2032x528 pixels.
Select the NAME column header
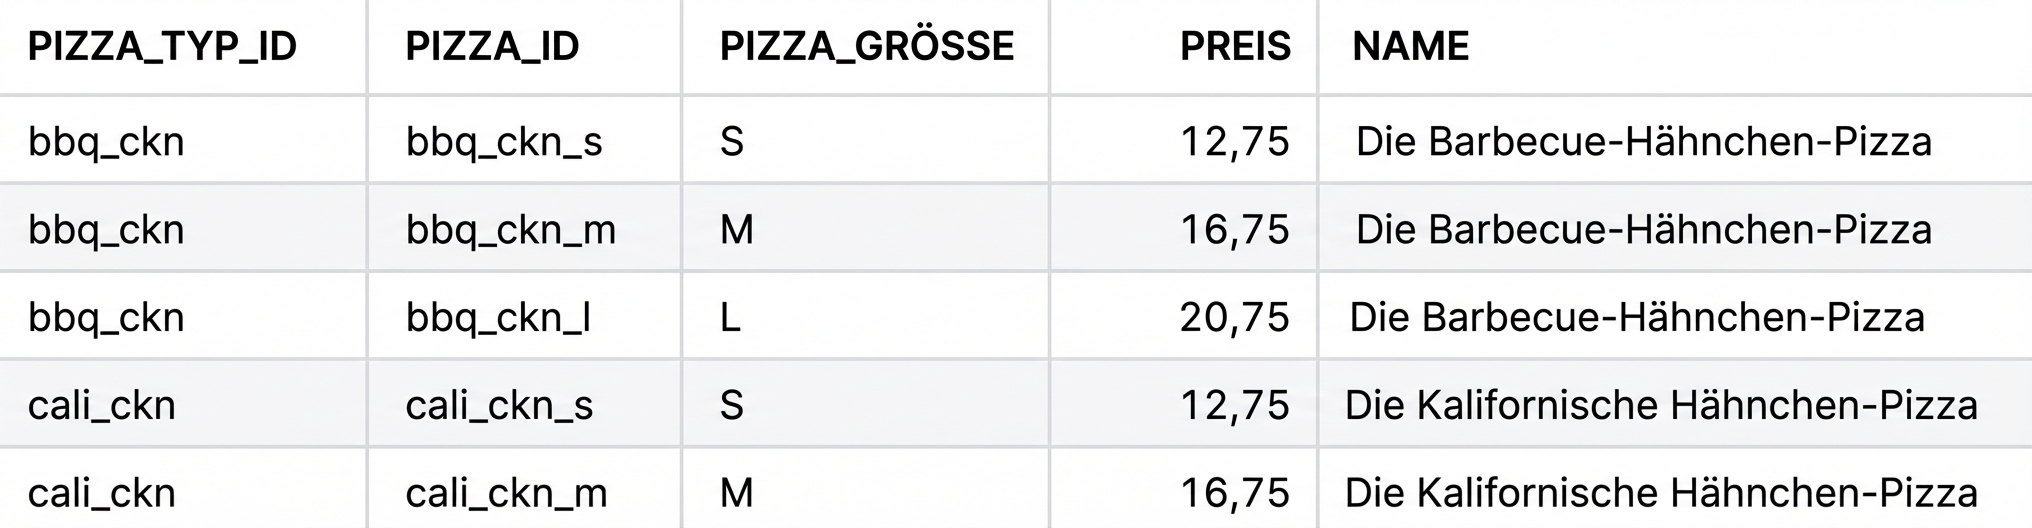tap(1410, 46)
